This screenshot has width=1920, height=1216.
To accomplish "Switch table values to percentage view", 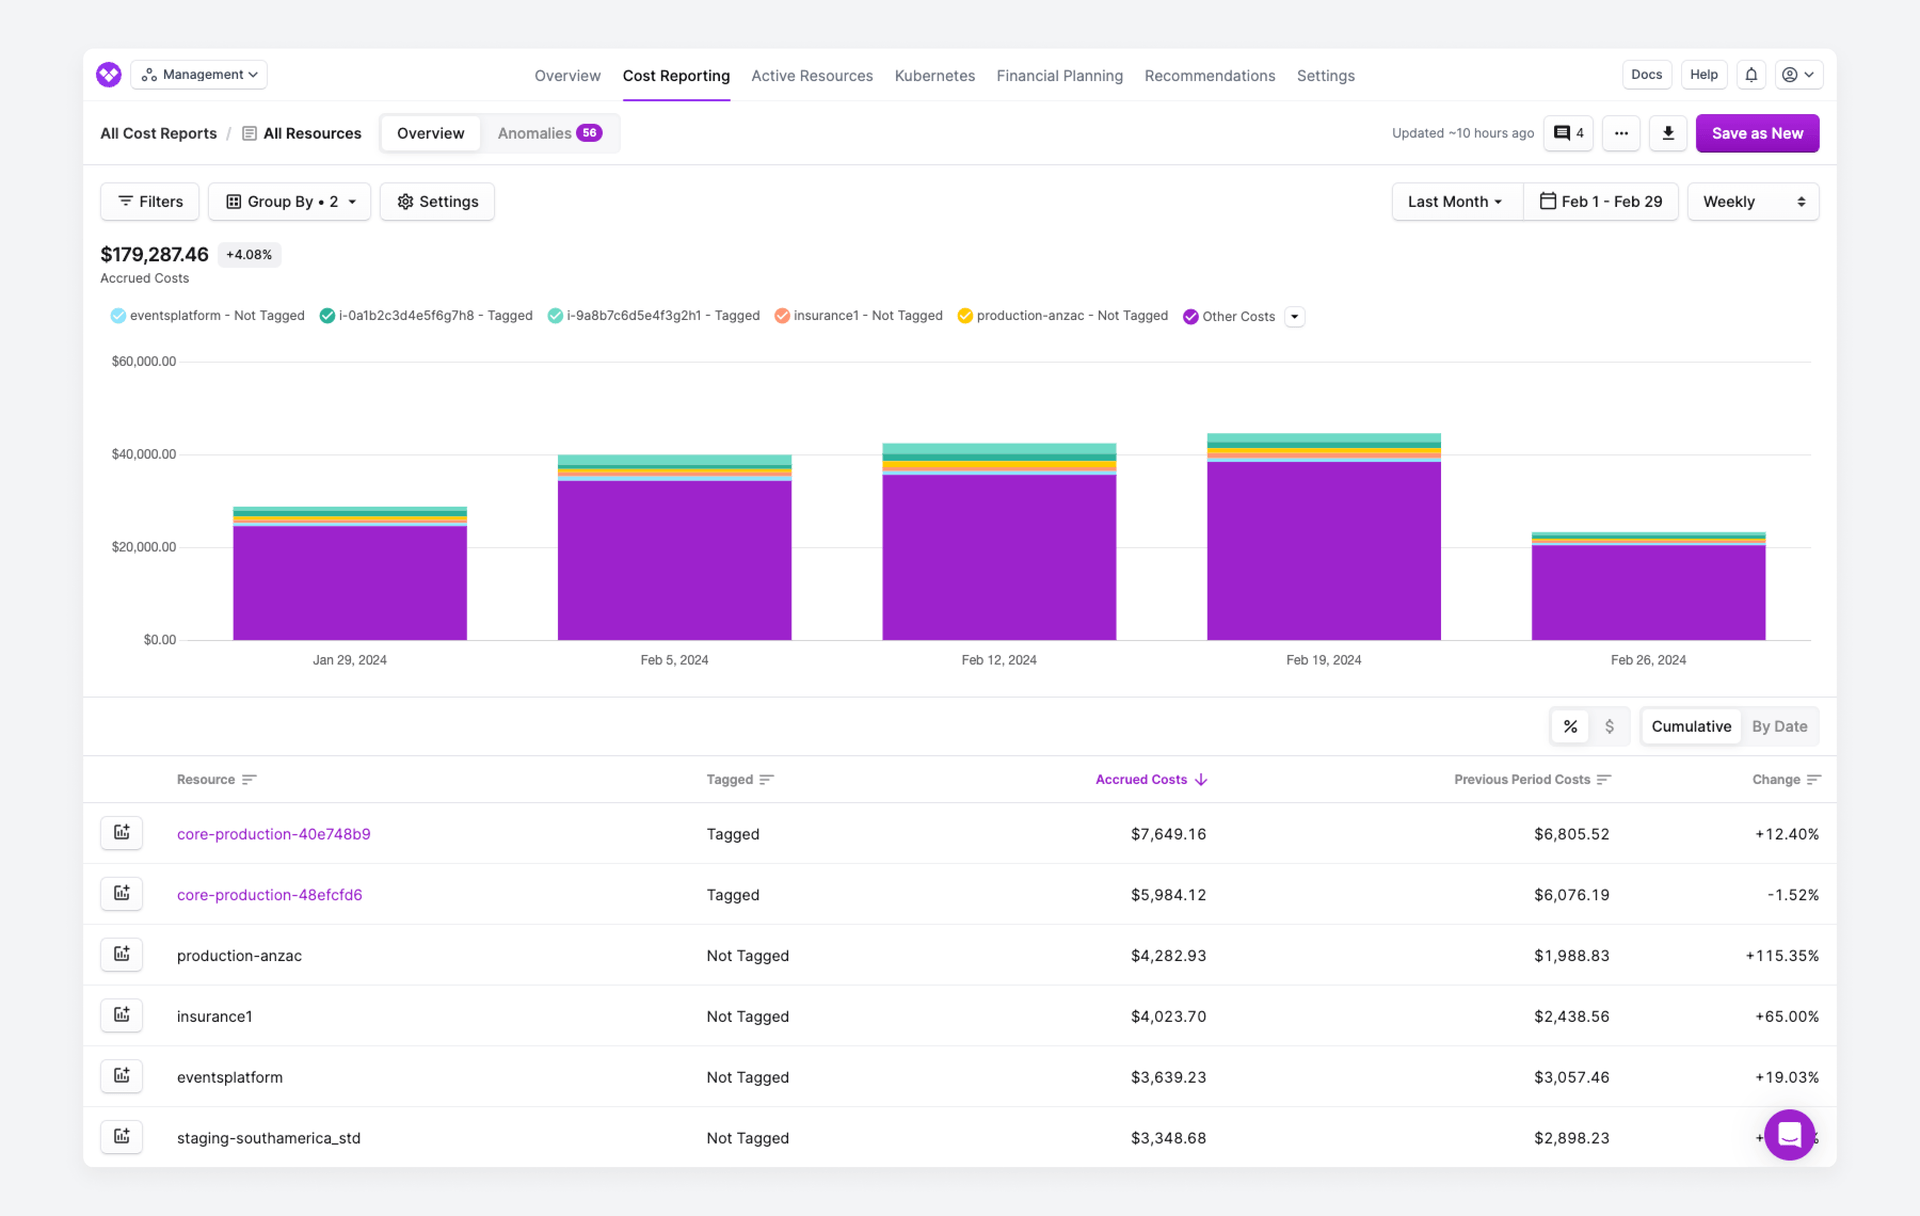I will tap(1570, 726).
